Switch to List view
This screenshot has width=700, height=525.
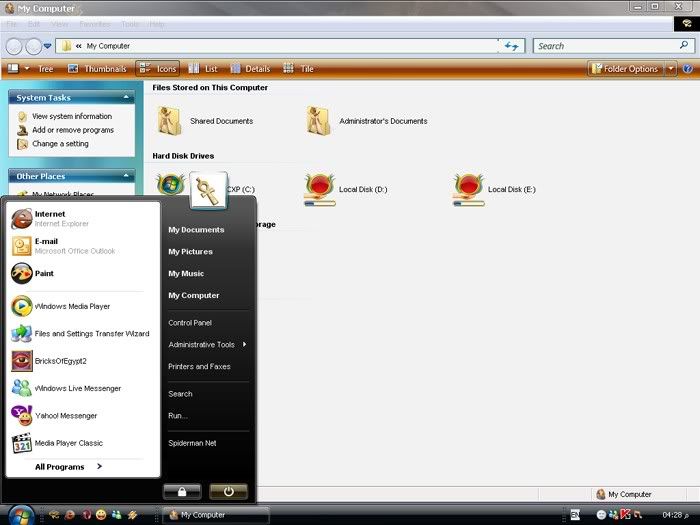click(x=203, y=69)
